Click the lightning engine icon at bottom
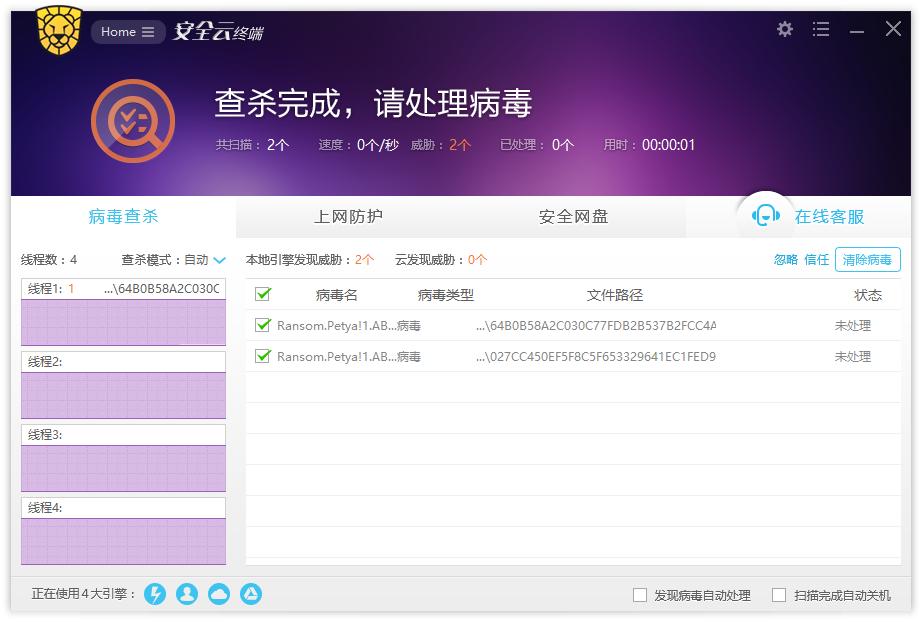Image resolution: width=922 pixels, height=622 pixels. coord(155,594)
